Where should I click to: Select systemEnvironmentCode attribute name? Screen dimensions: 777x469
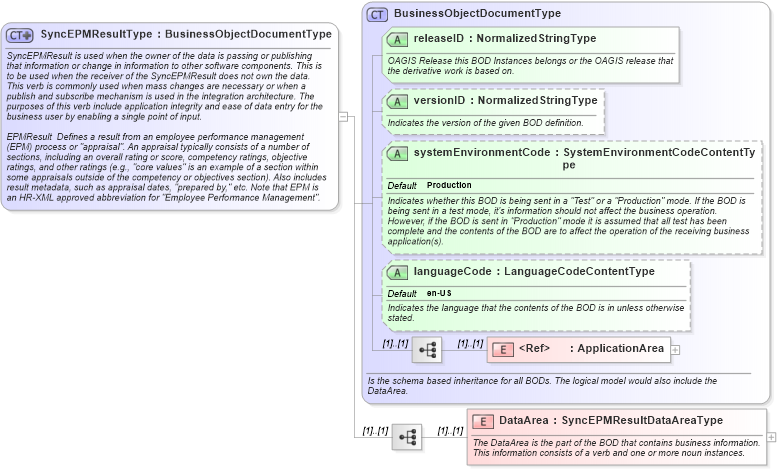[482, 153]
